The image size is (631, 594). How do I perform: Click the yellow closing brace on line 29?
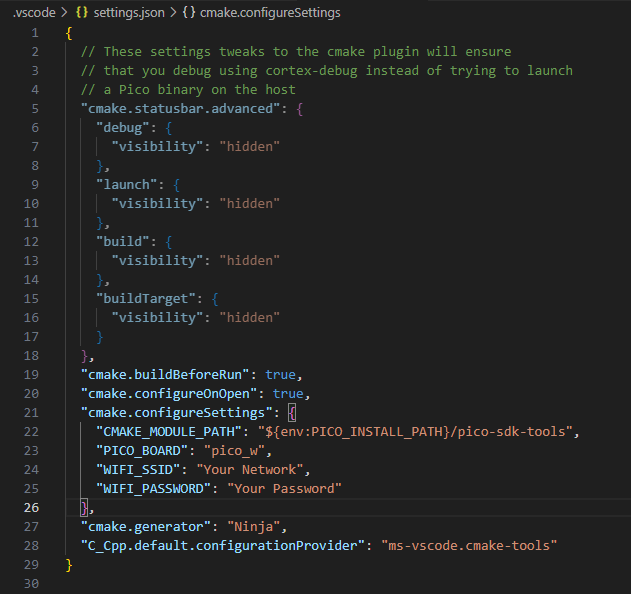[69, 565]
